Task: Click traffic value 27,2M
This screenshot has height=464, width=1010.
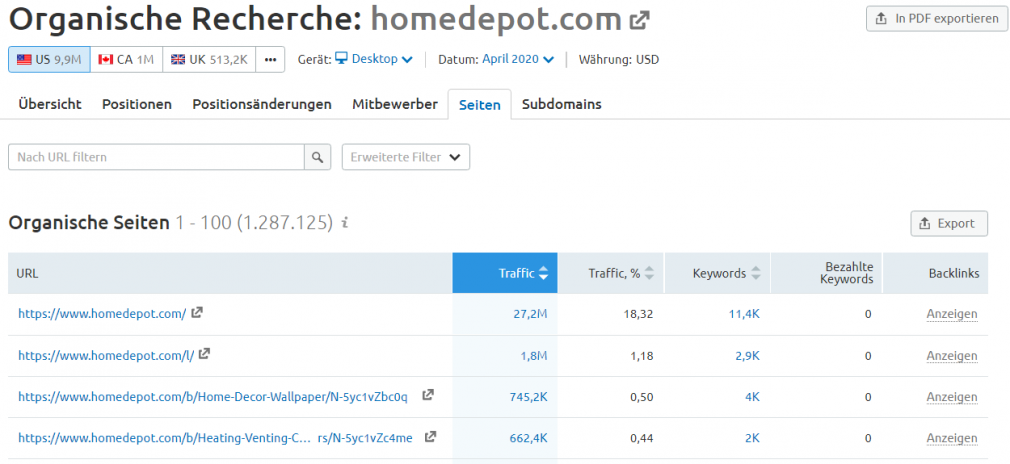Action: tap(529, 314)
